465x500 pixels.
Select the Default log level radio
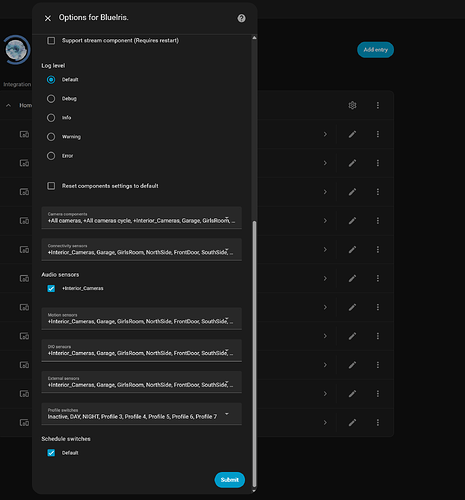pos(51,80)
